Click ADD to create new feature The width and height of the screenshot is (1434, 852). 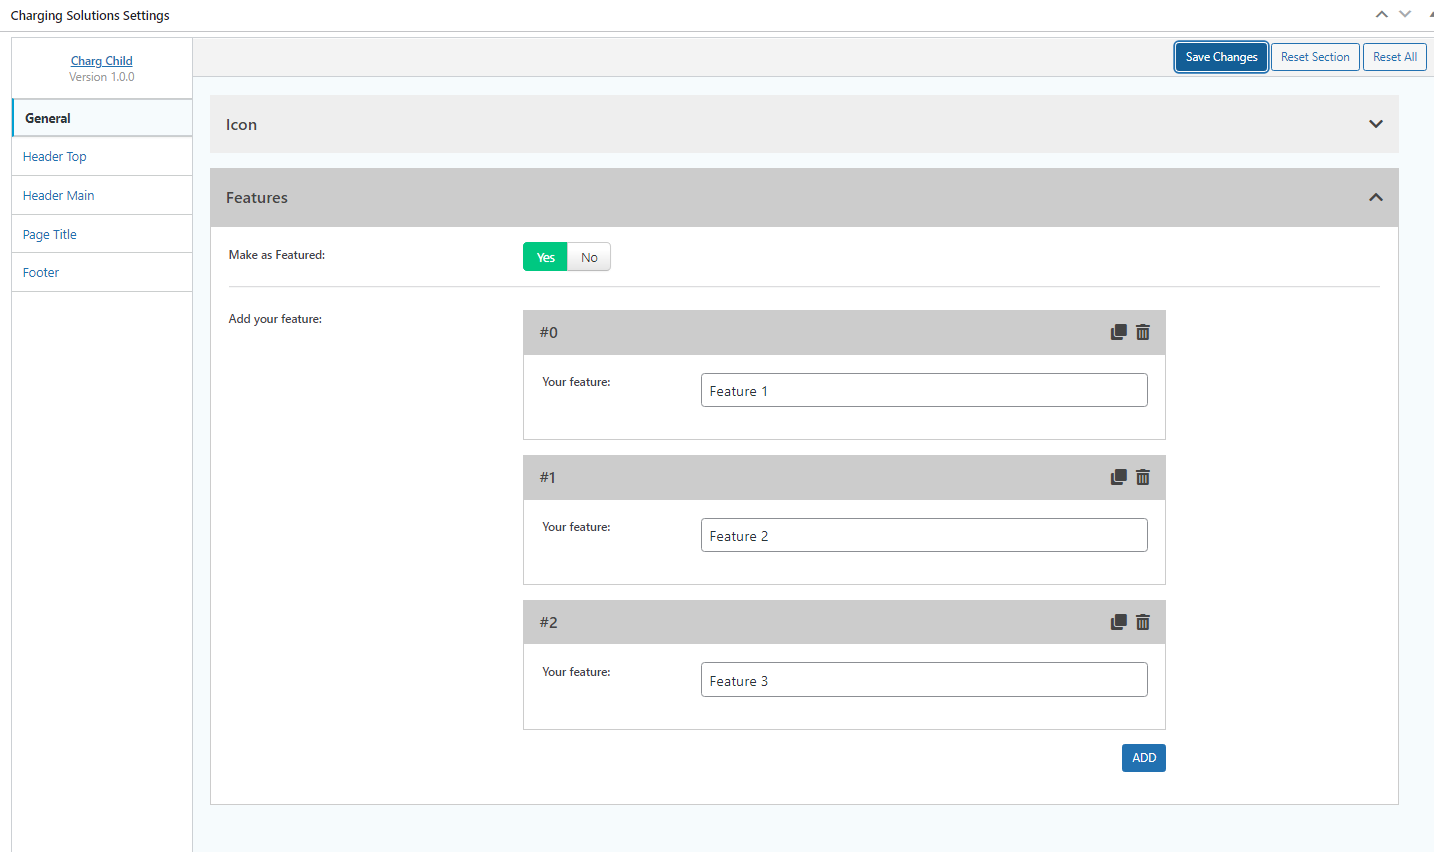1143,758
